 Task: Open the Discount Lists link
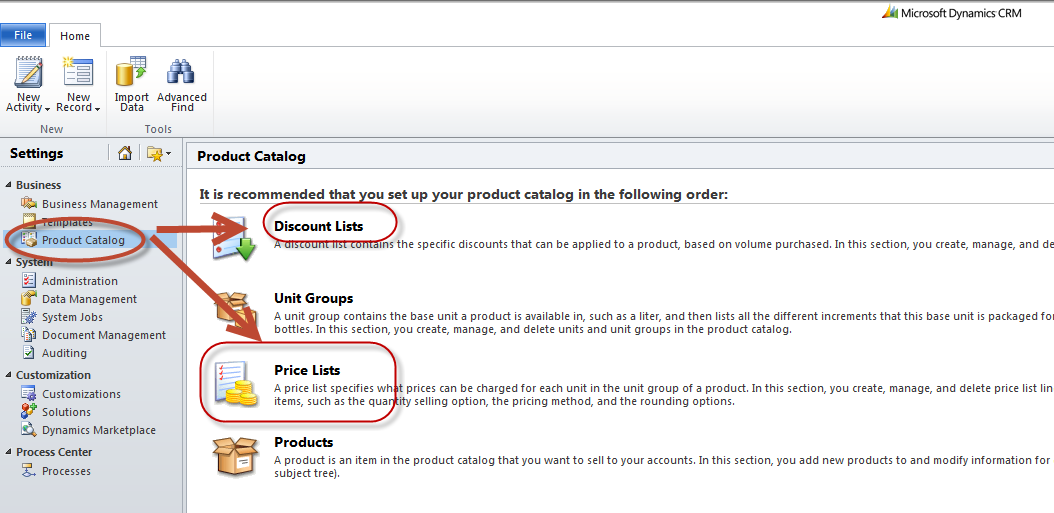319,227
